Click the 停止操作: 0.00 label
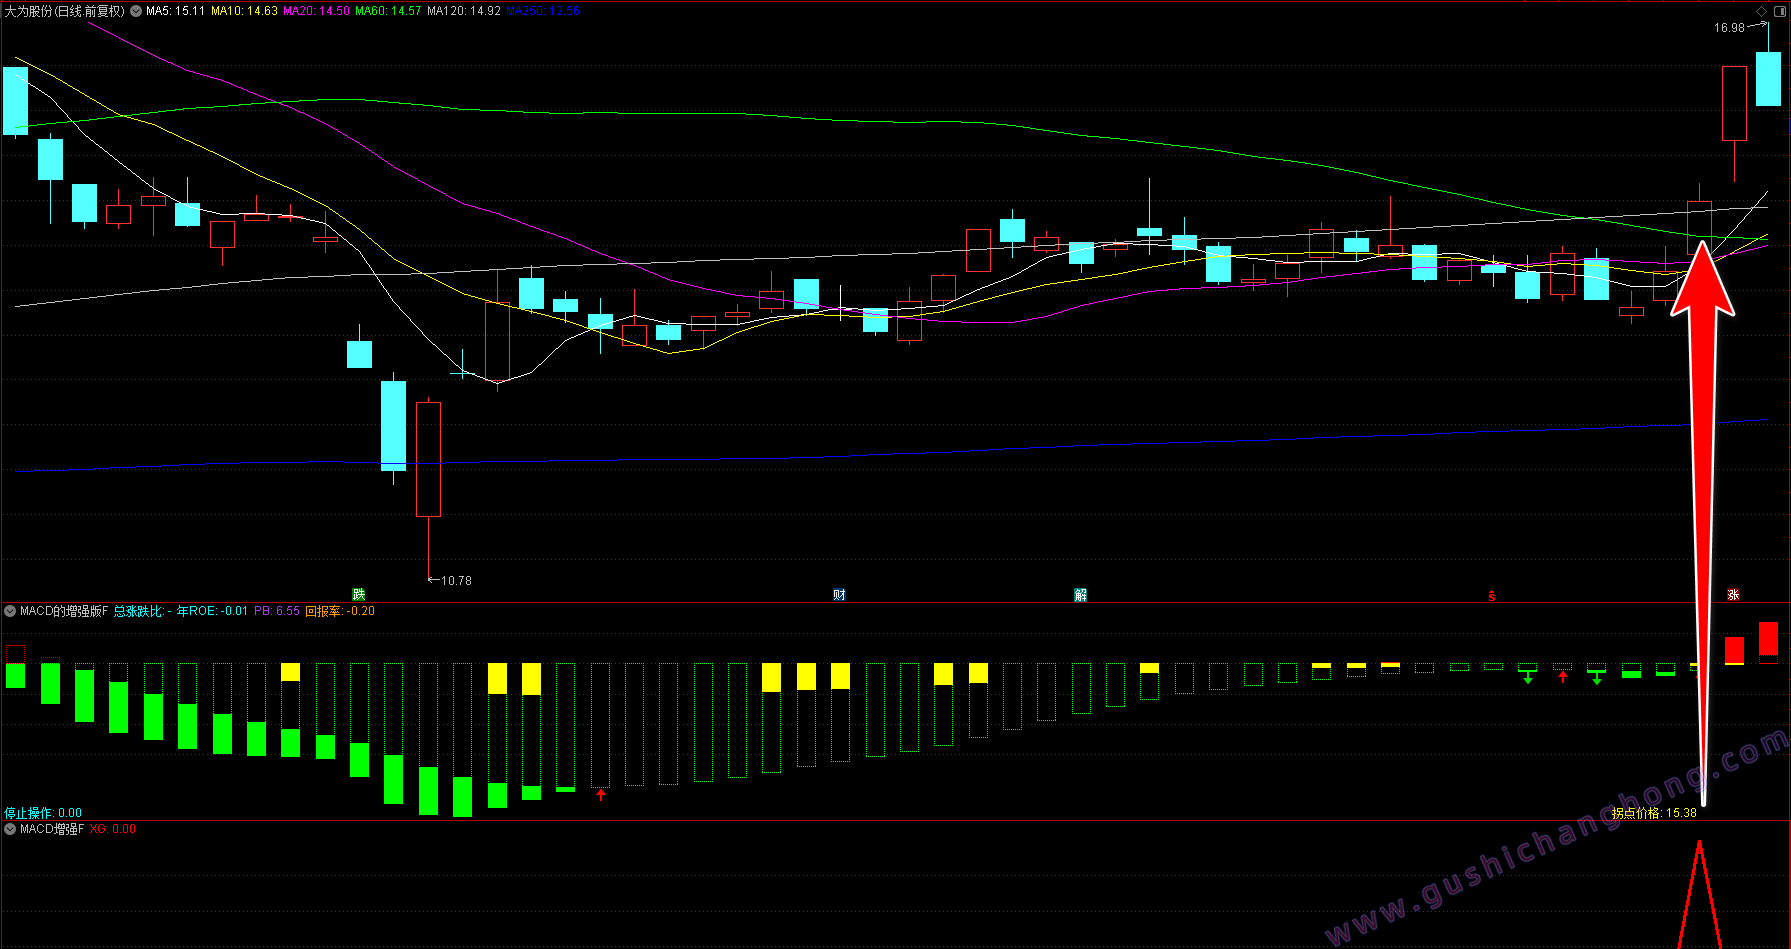The image size is (1791, 949). click(x=43, y=813)
